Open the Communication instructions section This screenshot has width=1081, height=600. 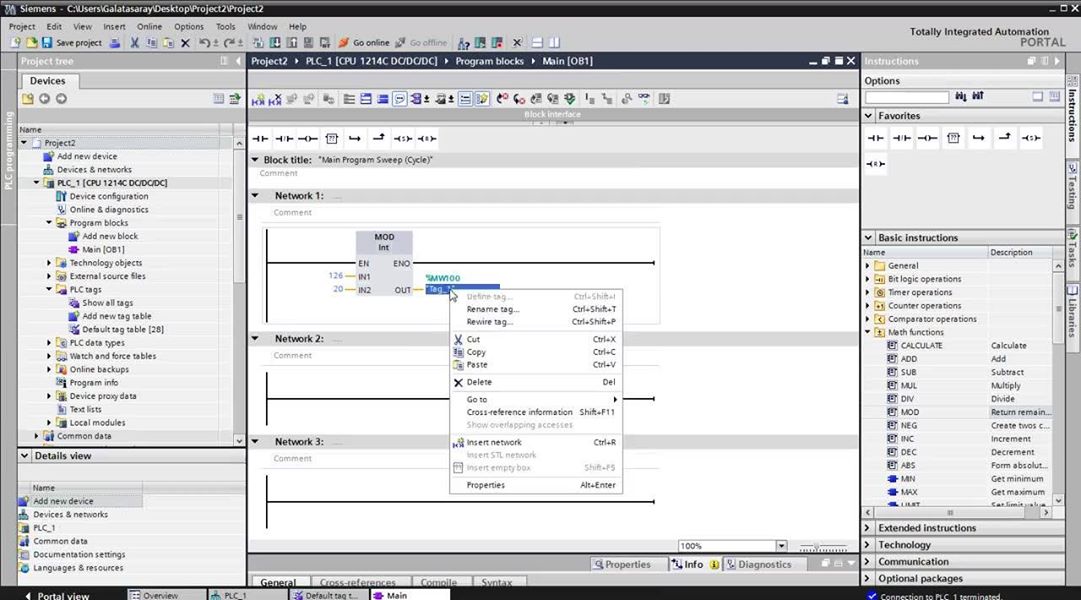[x=913, y=562]
